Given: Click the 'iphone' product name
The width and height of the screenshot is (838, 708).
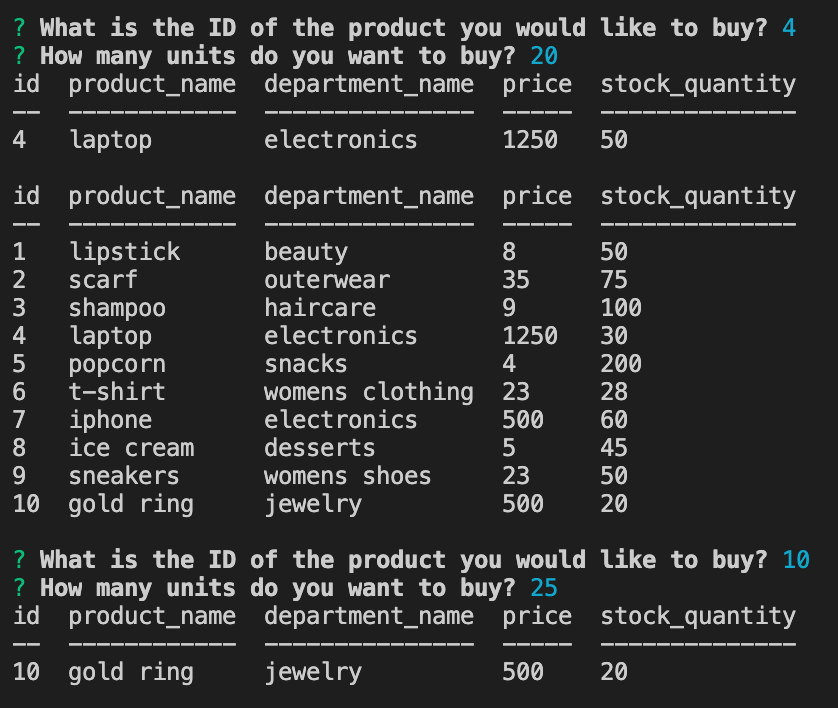Looking at the screenshot, I should (x=110, y=420).
